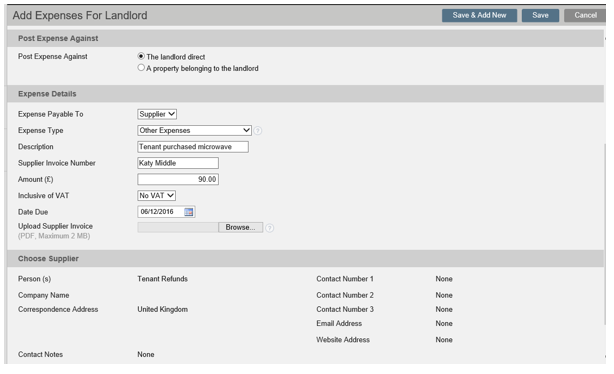614x374 pixels.
Task: Click the 'Contact Notes' label
Action: 40,354
